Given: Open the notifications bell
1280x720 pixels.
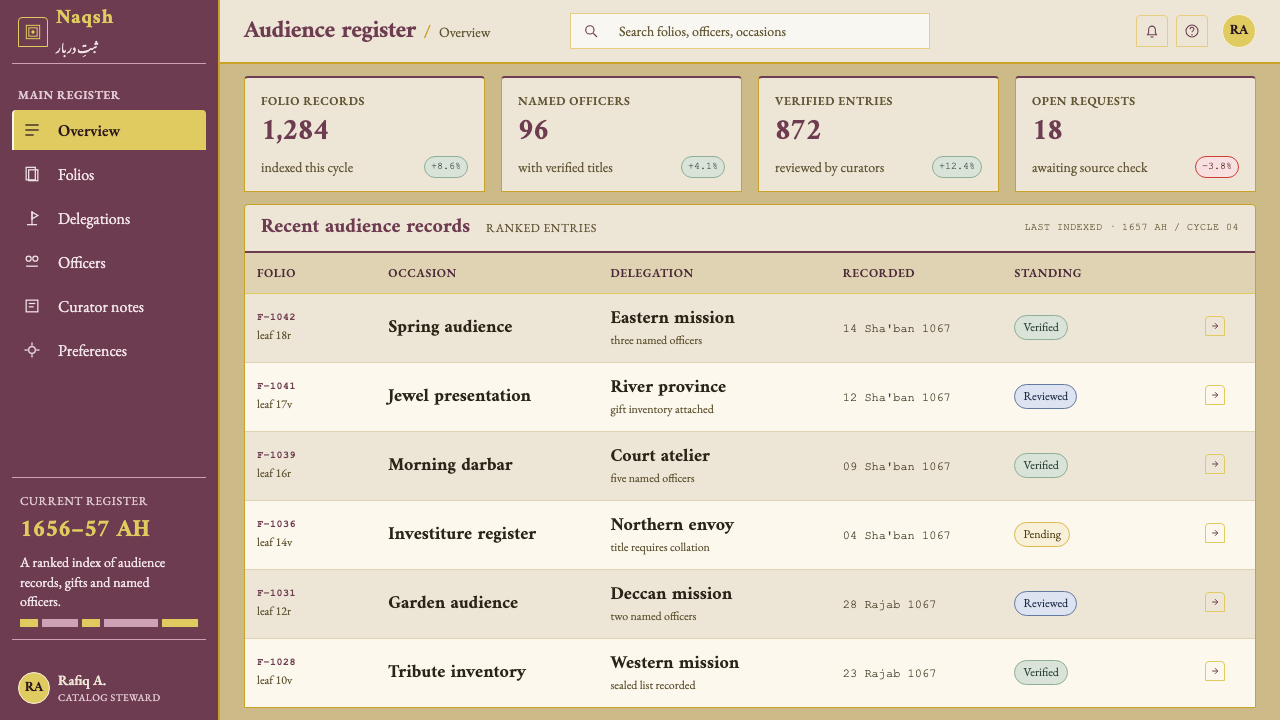Looking at the screenshot, I should click(x=1152, y=31).
